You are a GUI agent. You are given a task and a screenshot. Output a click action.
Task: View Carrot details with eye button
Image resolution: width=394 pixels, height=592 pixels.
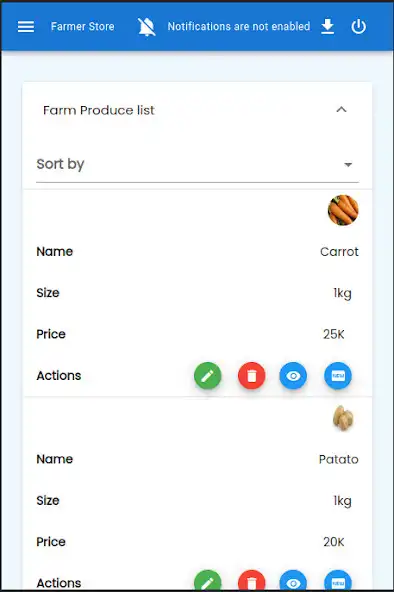point(293,376)
